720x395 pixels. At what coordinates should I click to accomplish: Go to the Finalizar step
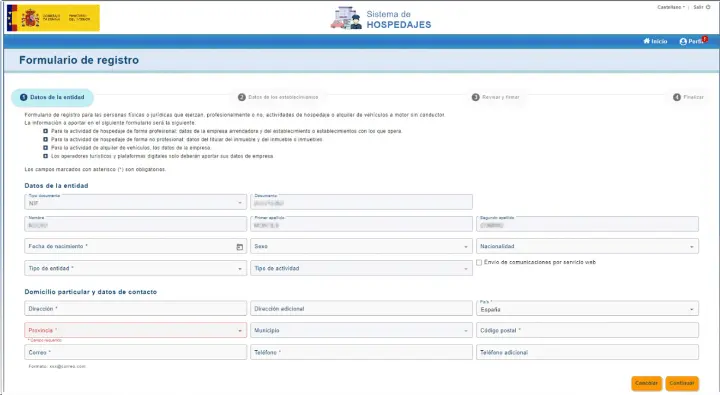click(688, 97)
